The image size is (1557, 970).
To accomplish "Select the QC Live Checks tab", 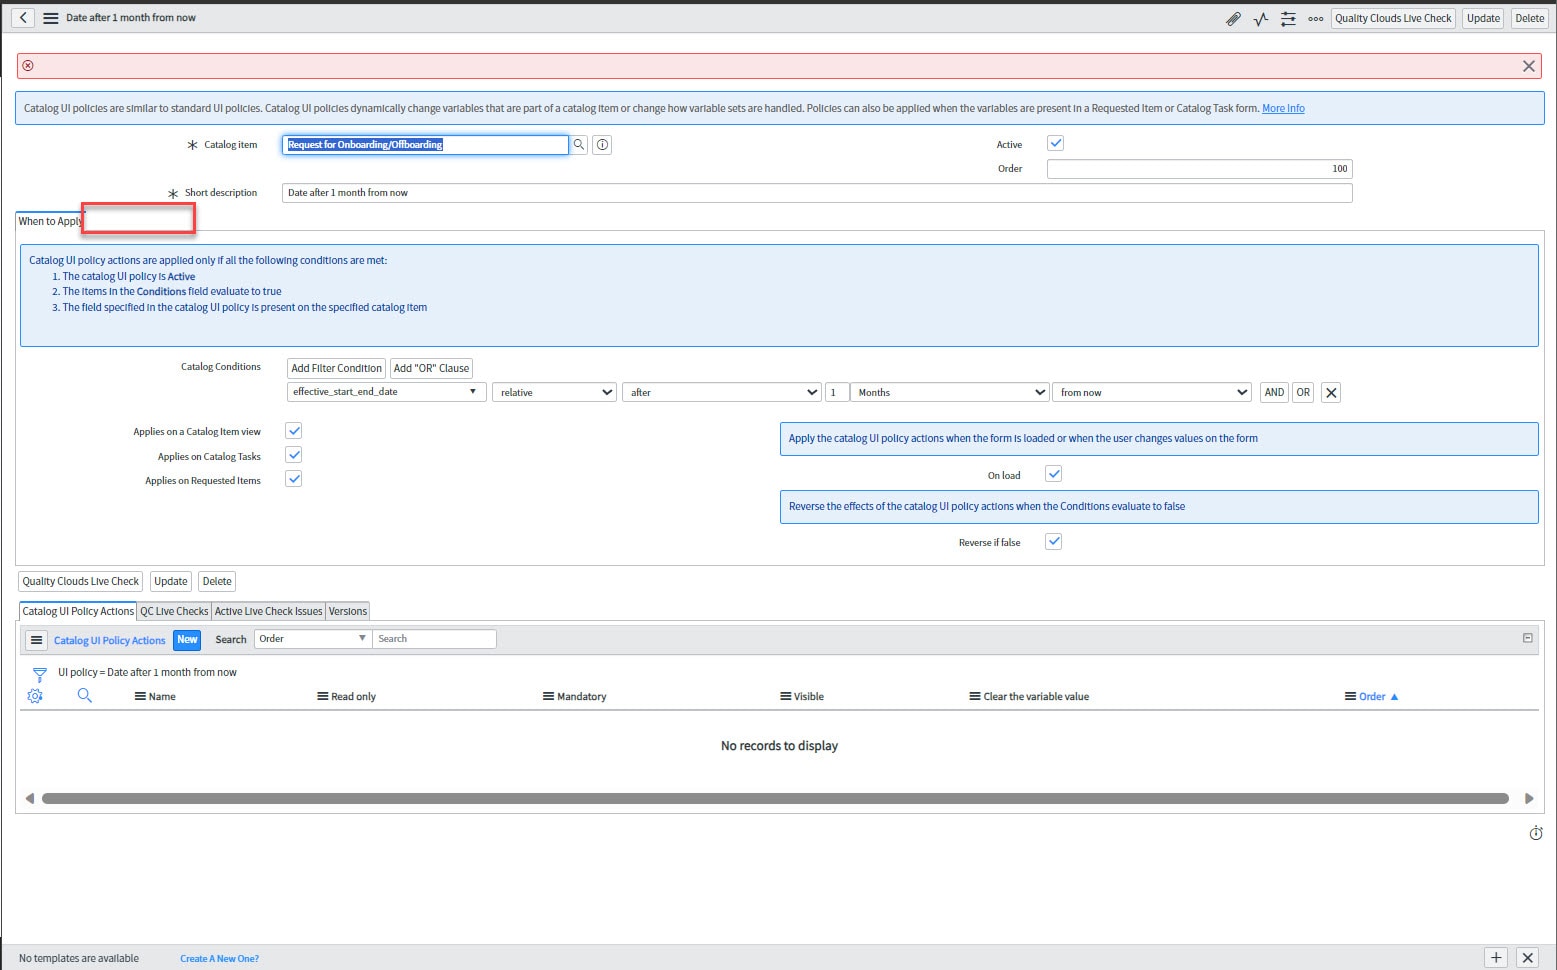I will point(173,610).
